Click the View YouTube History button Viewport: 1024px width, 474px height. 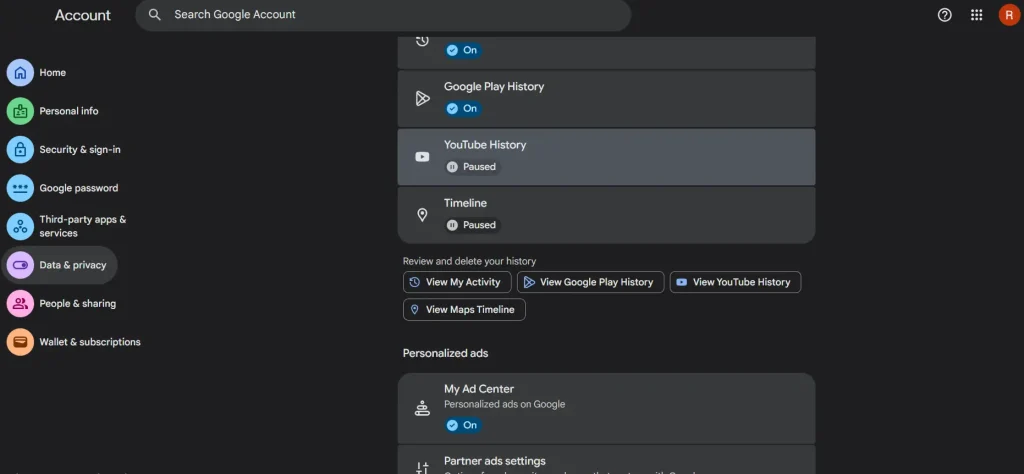click(735, 282)
